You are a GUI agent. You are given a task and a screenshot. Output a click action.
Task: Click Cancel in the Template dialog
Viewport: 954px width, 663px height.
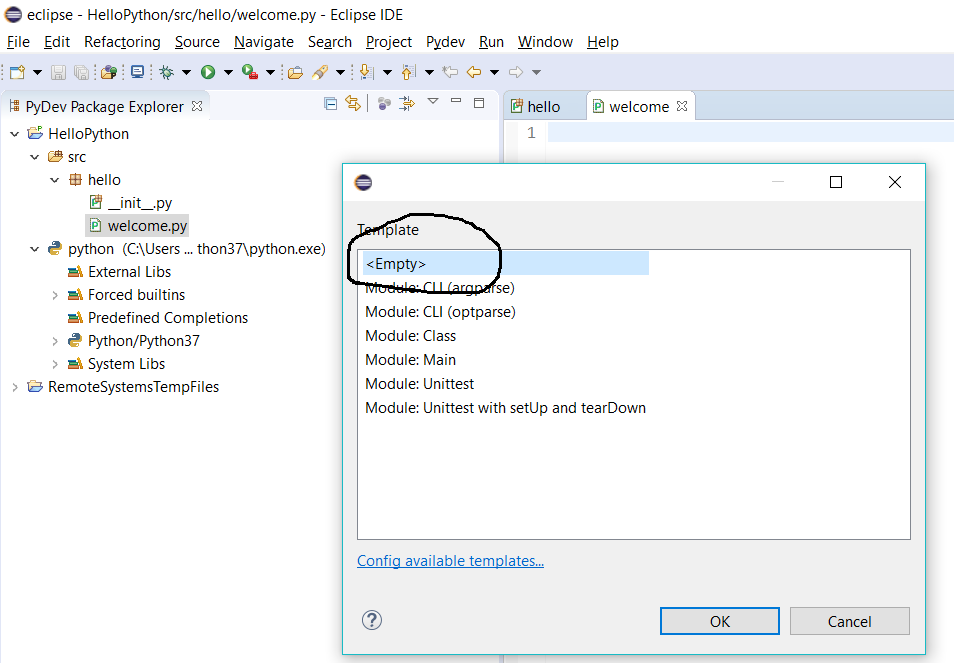[x=849, y=621]
